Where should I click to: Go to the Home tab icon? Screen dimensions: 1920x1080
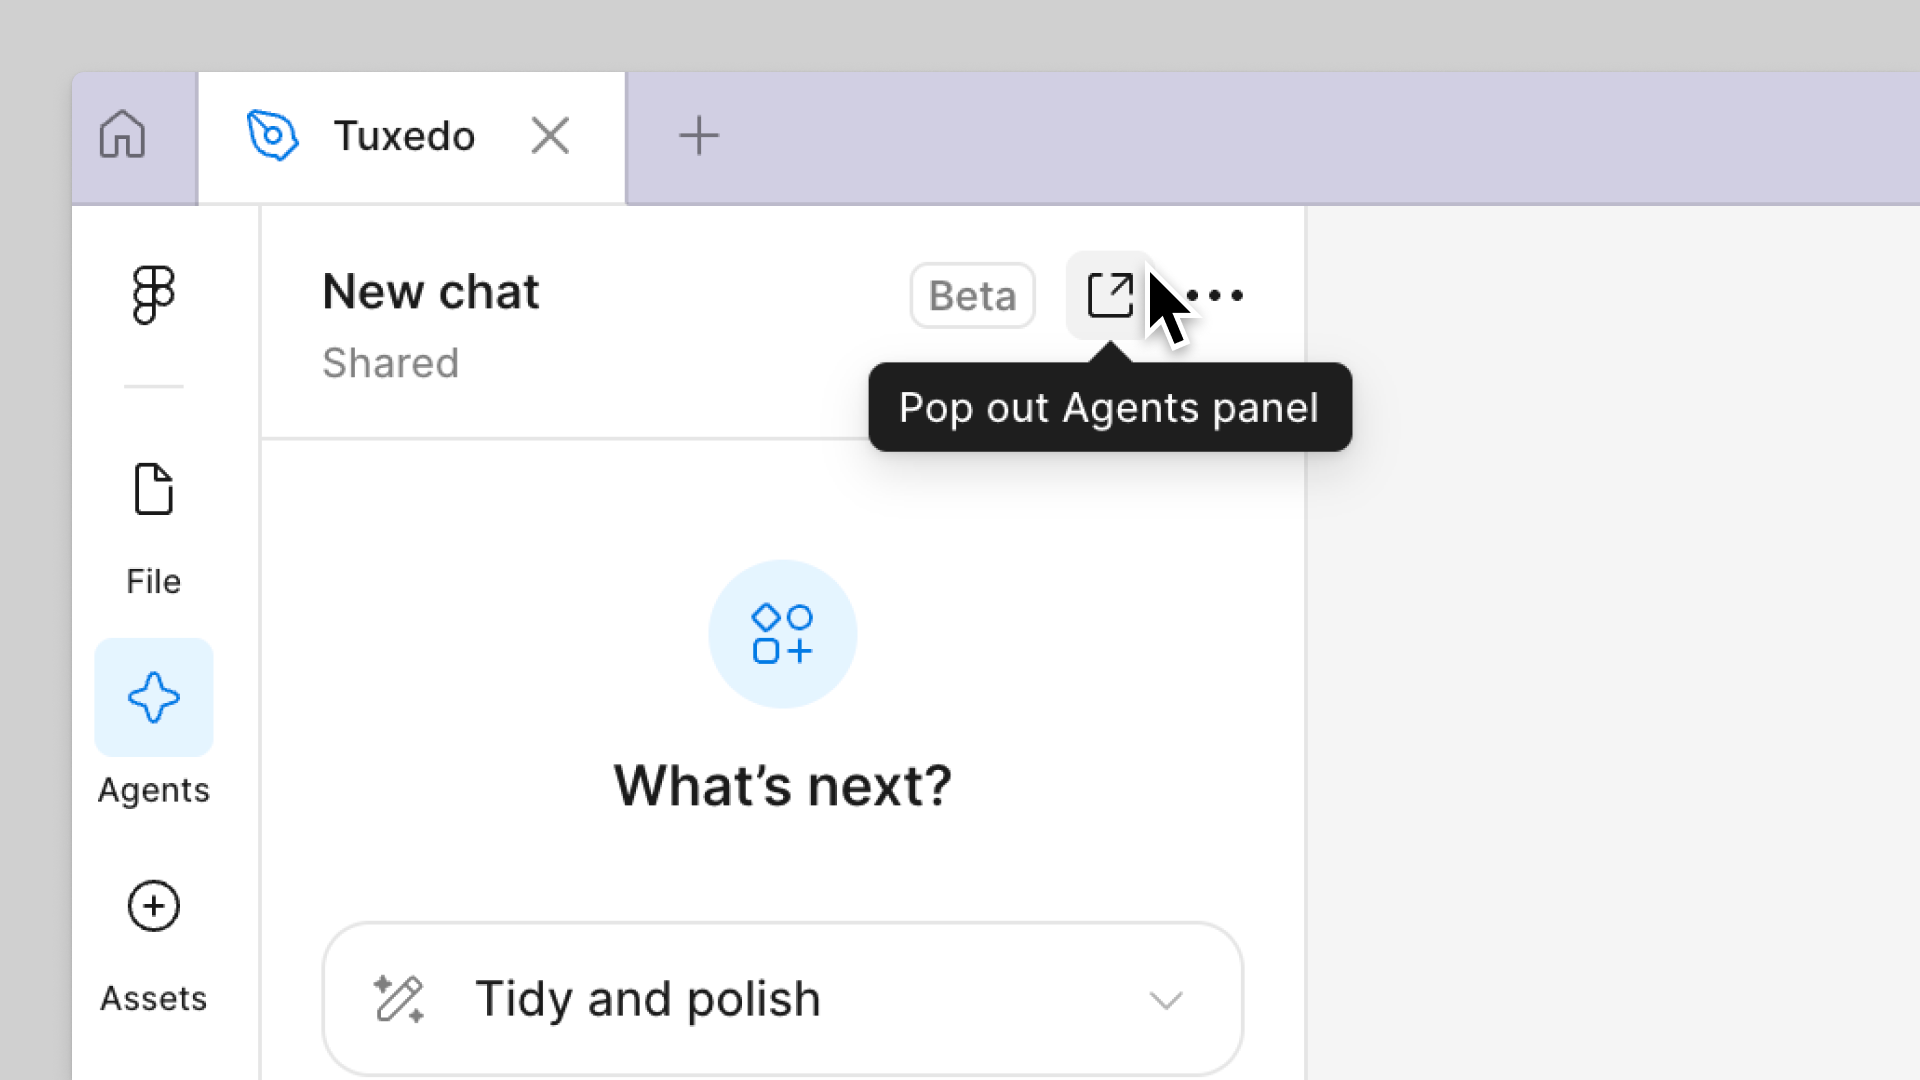click(x=122, y=135)
